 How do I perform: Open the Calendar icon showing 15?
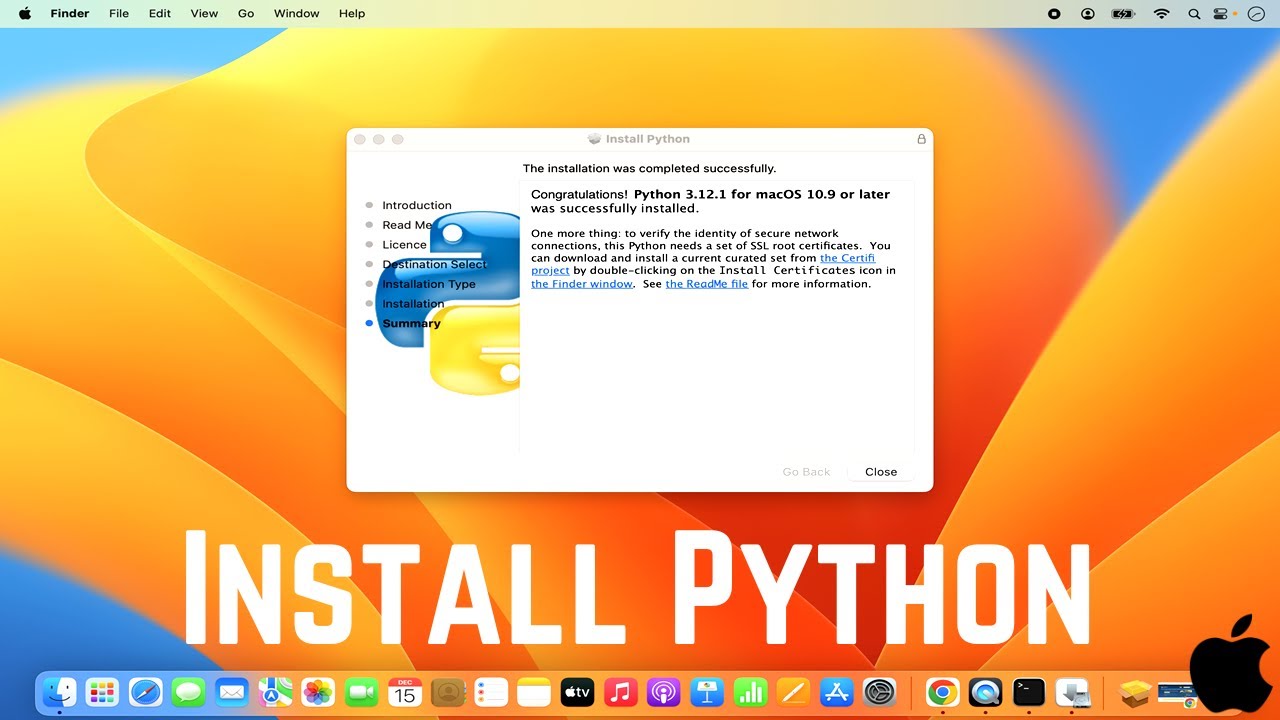click(x=405, y=692)
